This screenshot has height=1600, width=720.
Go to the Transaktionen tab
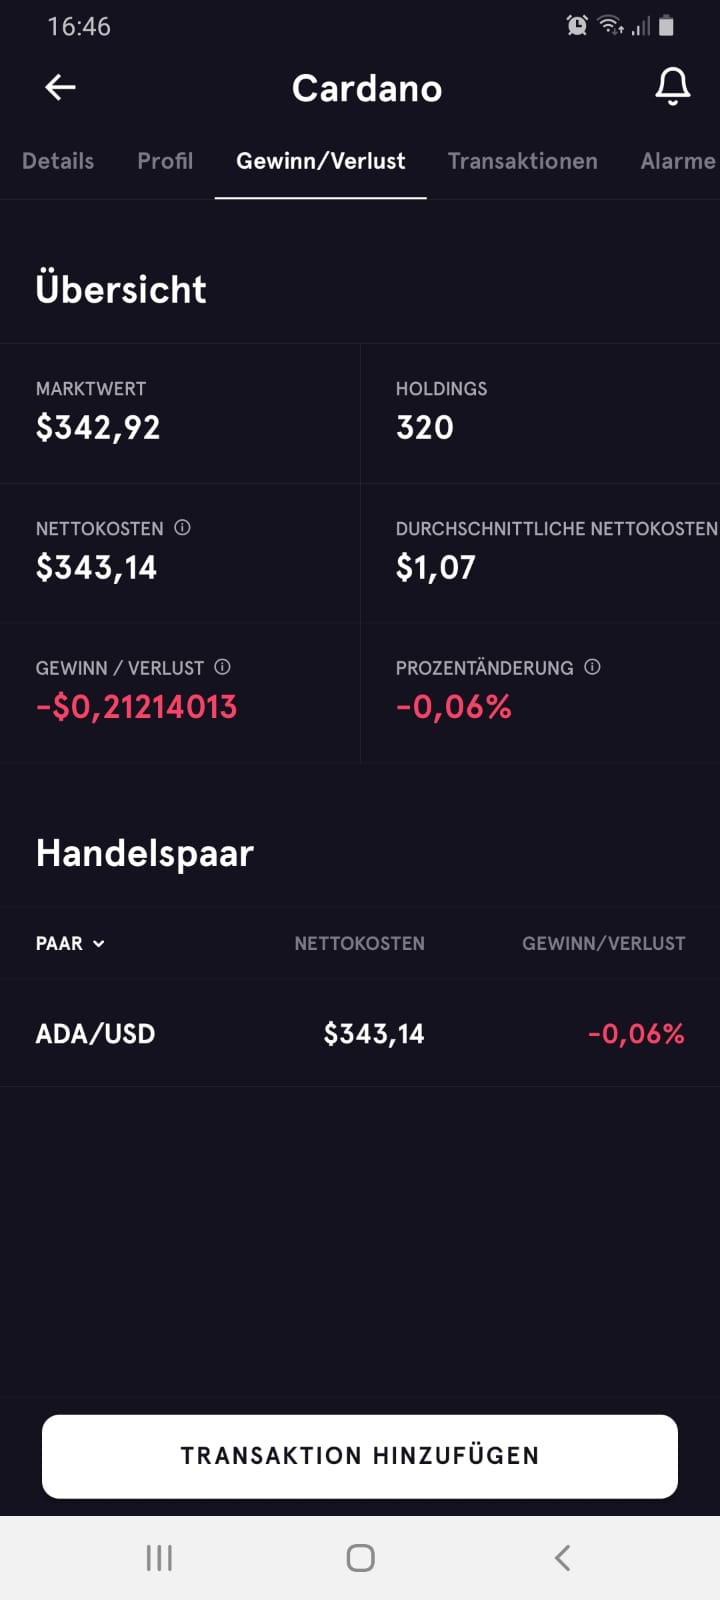[522, 161]
